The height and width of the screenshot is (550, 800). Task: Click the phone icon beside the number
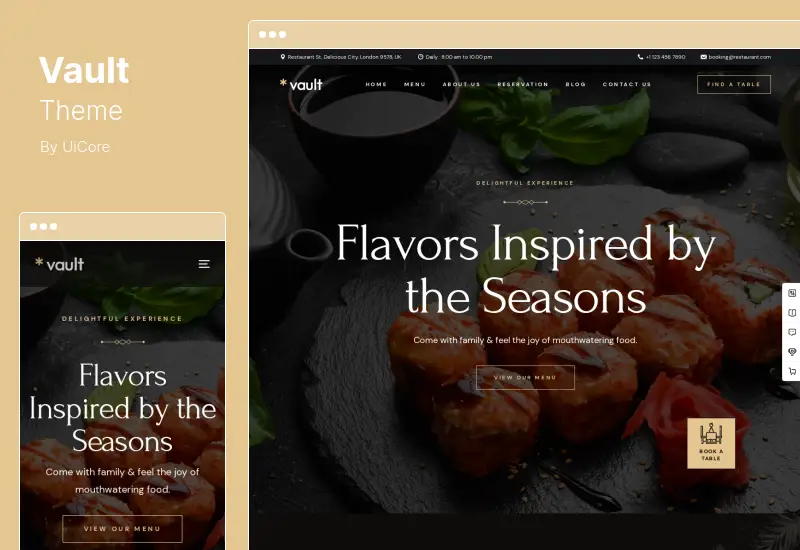[x=640, y=57]
